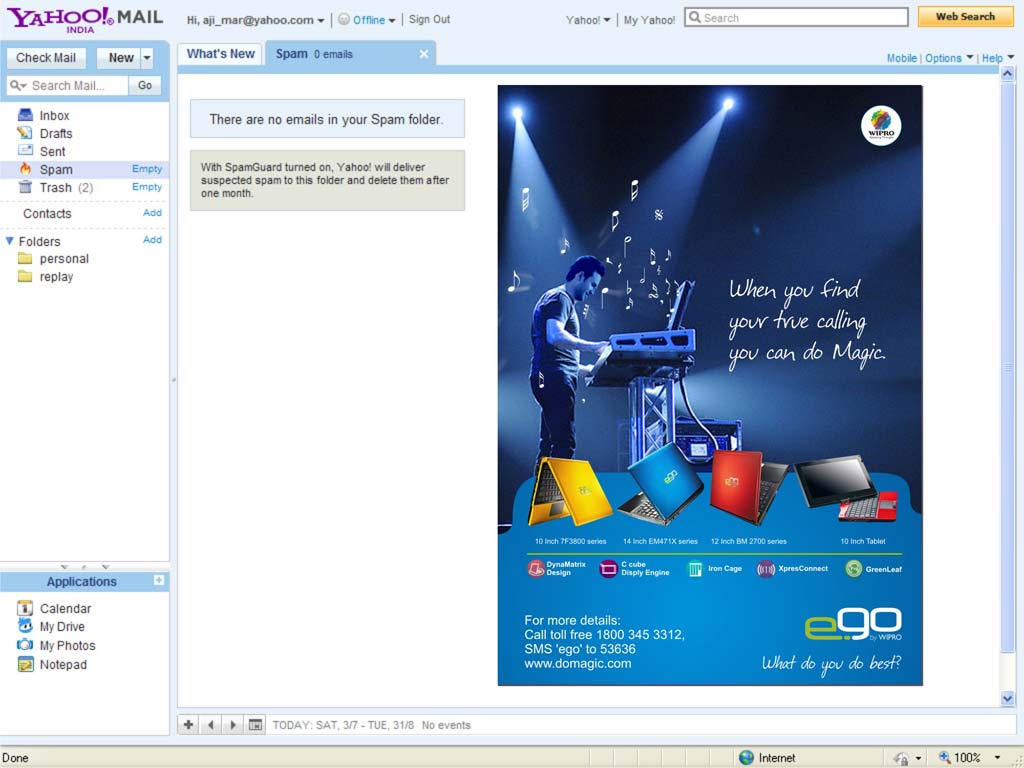Open the My Drive icon
The height and width of the screenshot is (768, 1024).
tap(25, 626)
